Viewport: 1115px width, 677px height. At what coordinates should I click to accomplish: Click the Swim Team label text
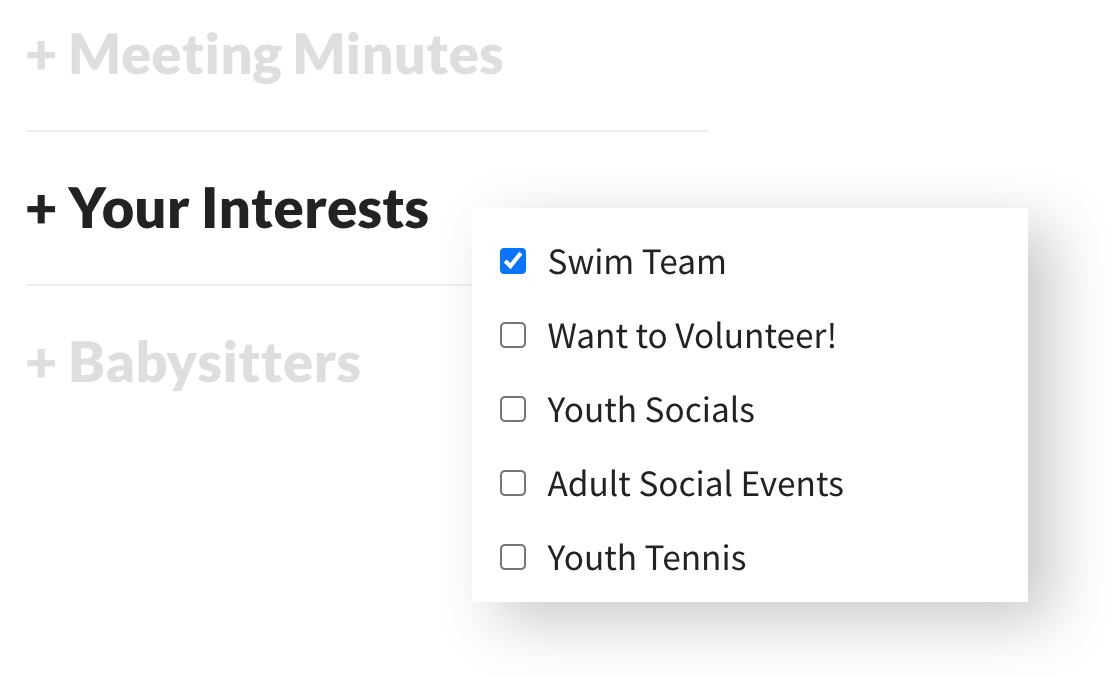pos(637,262)
